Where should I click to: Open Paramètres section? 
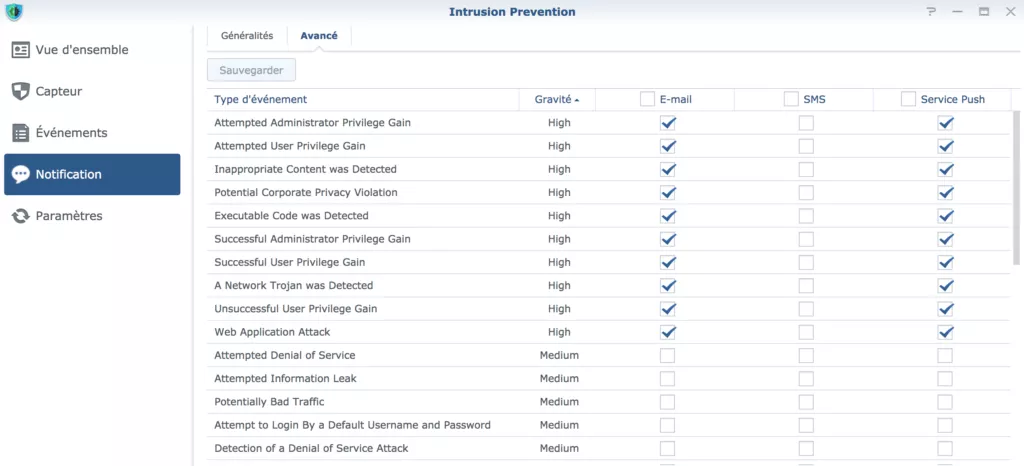92,215
